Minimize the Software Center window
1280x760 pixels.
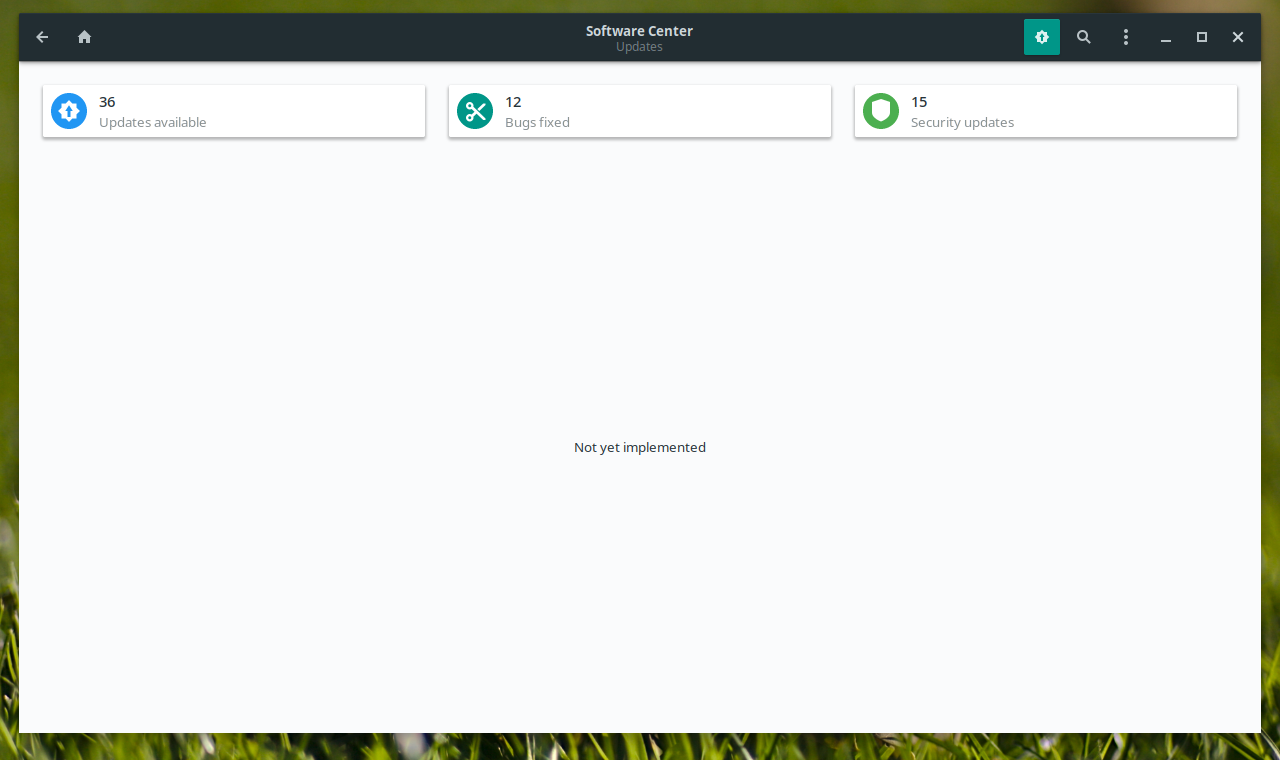(1166, 37)
